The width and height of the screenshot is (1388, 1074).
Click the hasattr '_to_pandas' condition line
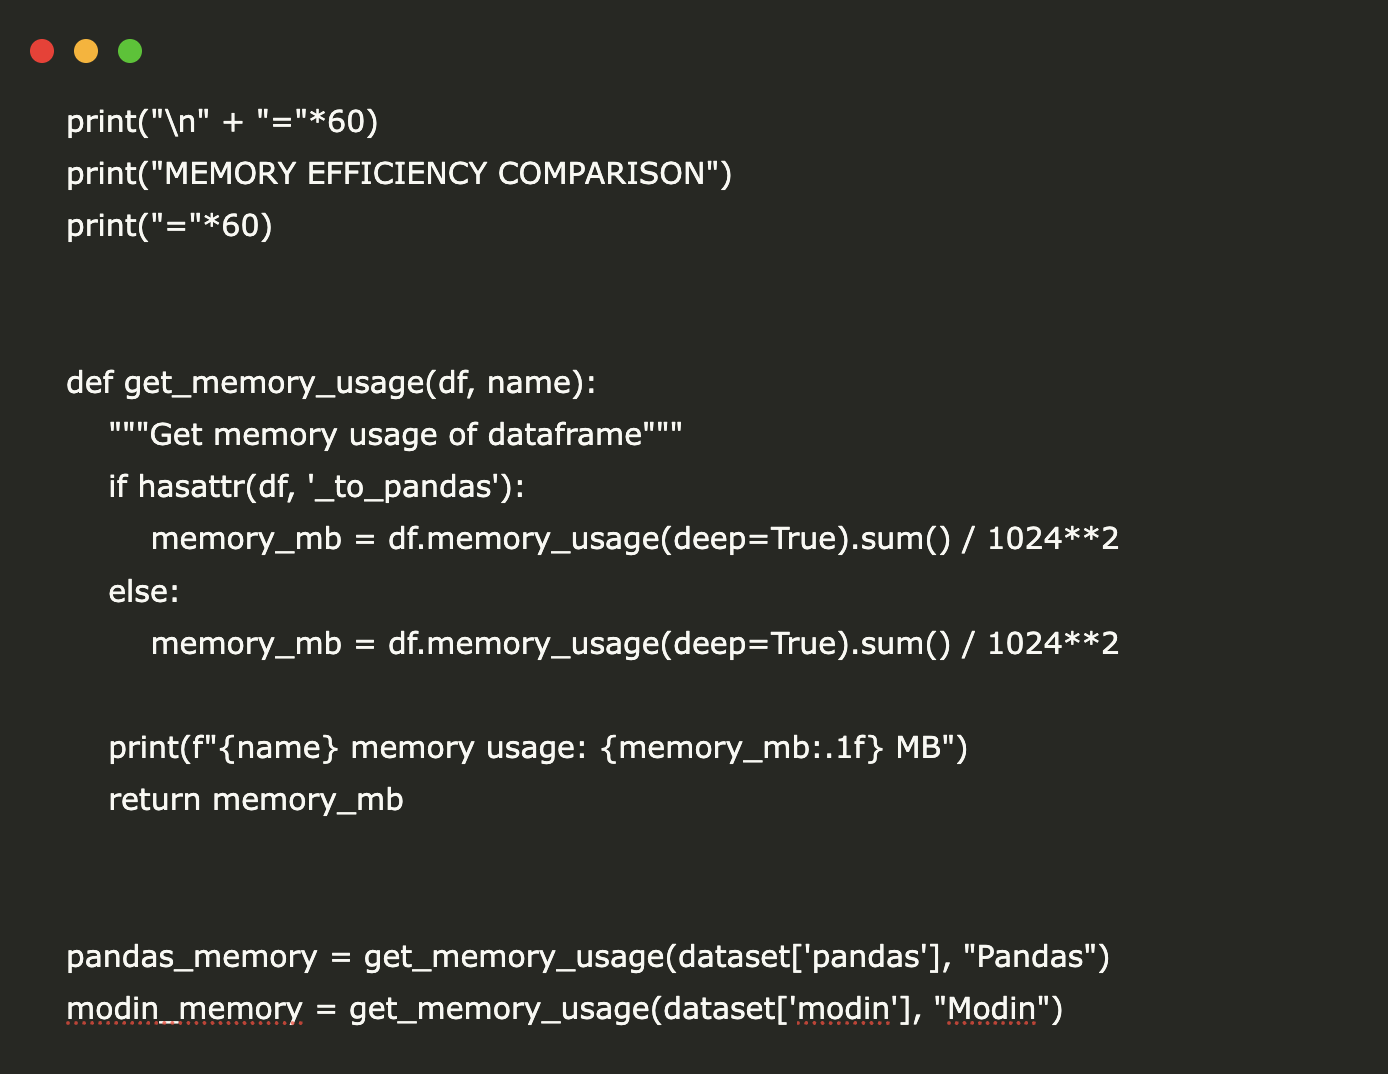316,487
